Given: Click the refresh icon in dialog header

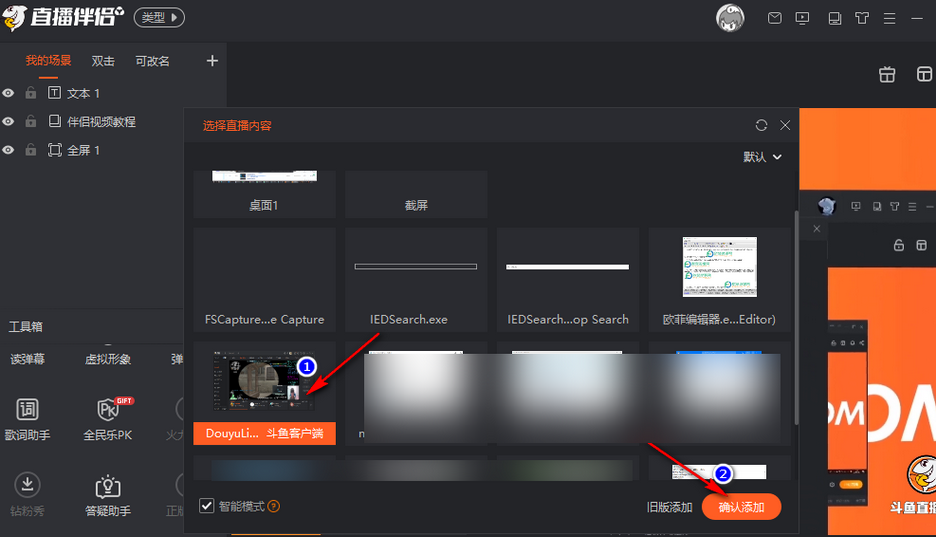Looking at the screenshot, I should click(x=762, y=125).
